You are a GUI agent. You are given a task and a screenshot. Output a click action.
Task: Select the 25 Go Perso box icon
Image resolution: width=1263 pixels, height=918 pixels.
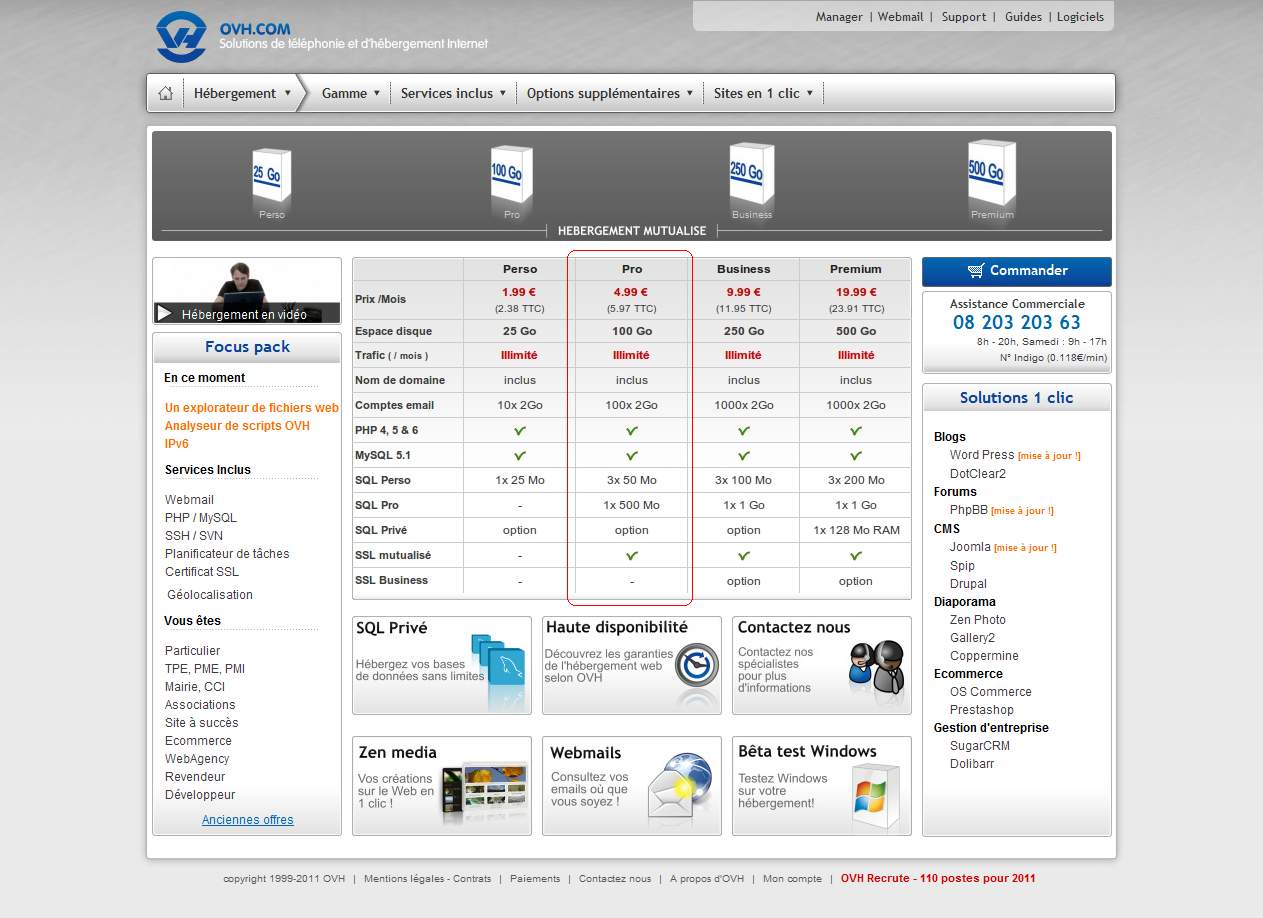coord(271,177)
